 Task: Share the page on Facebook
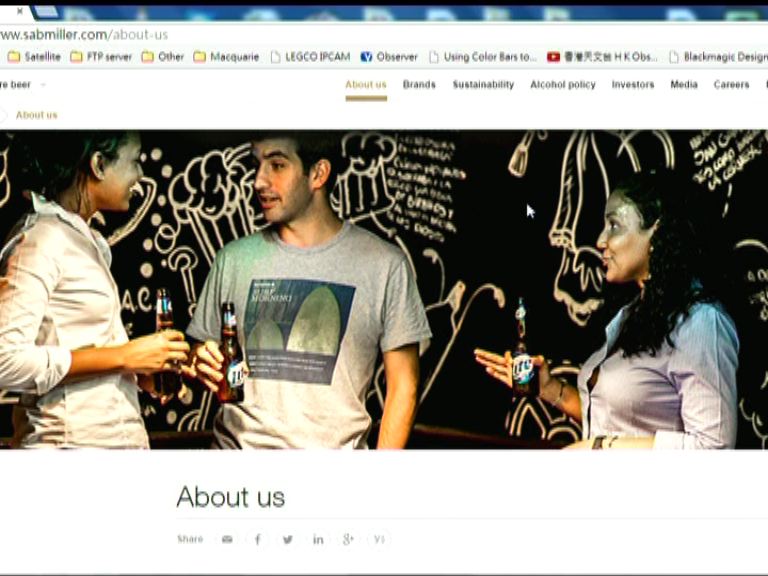pyautogui.click(x=257, y=540)
